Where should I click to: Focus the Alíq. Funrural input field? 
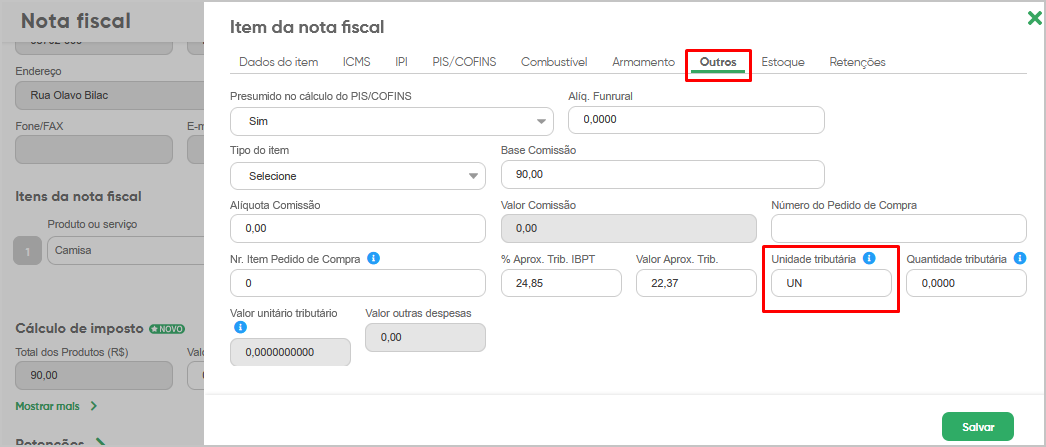point(696,120)
